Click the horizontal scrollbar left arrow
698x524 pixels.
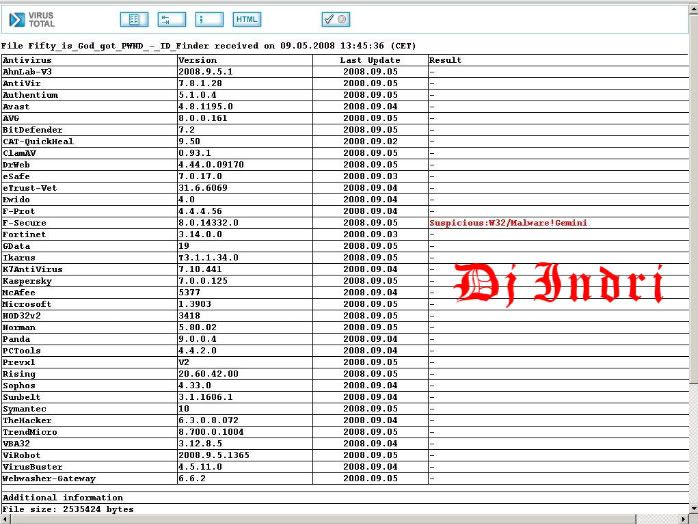coord(4,519)
